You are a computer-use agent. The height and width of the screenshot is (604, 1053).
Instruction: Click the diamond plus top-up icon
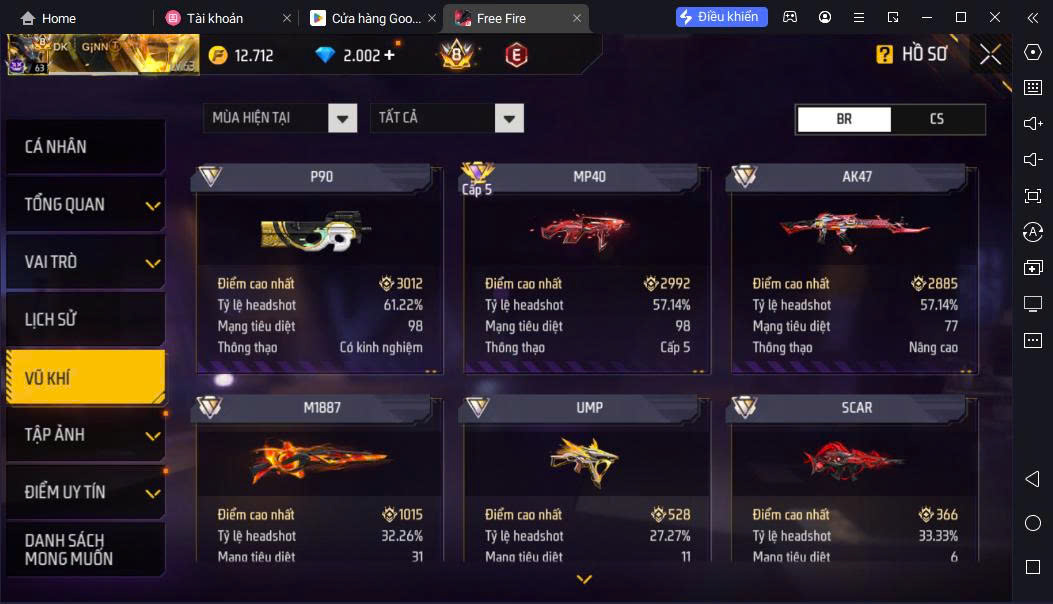[x=390, y=55]
